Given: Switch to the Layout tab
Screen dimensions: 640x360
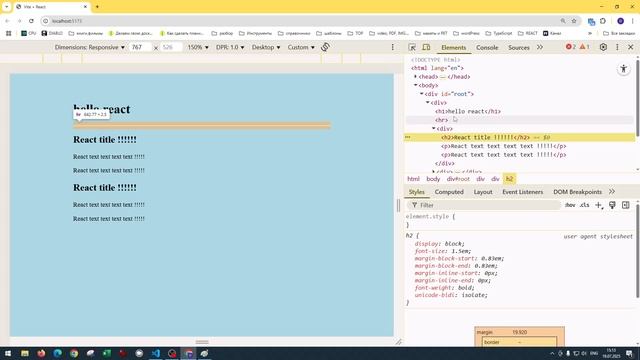Looking at the screenshot, I should pyautogui.click(x=483, y=192).
